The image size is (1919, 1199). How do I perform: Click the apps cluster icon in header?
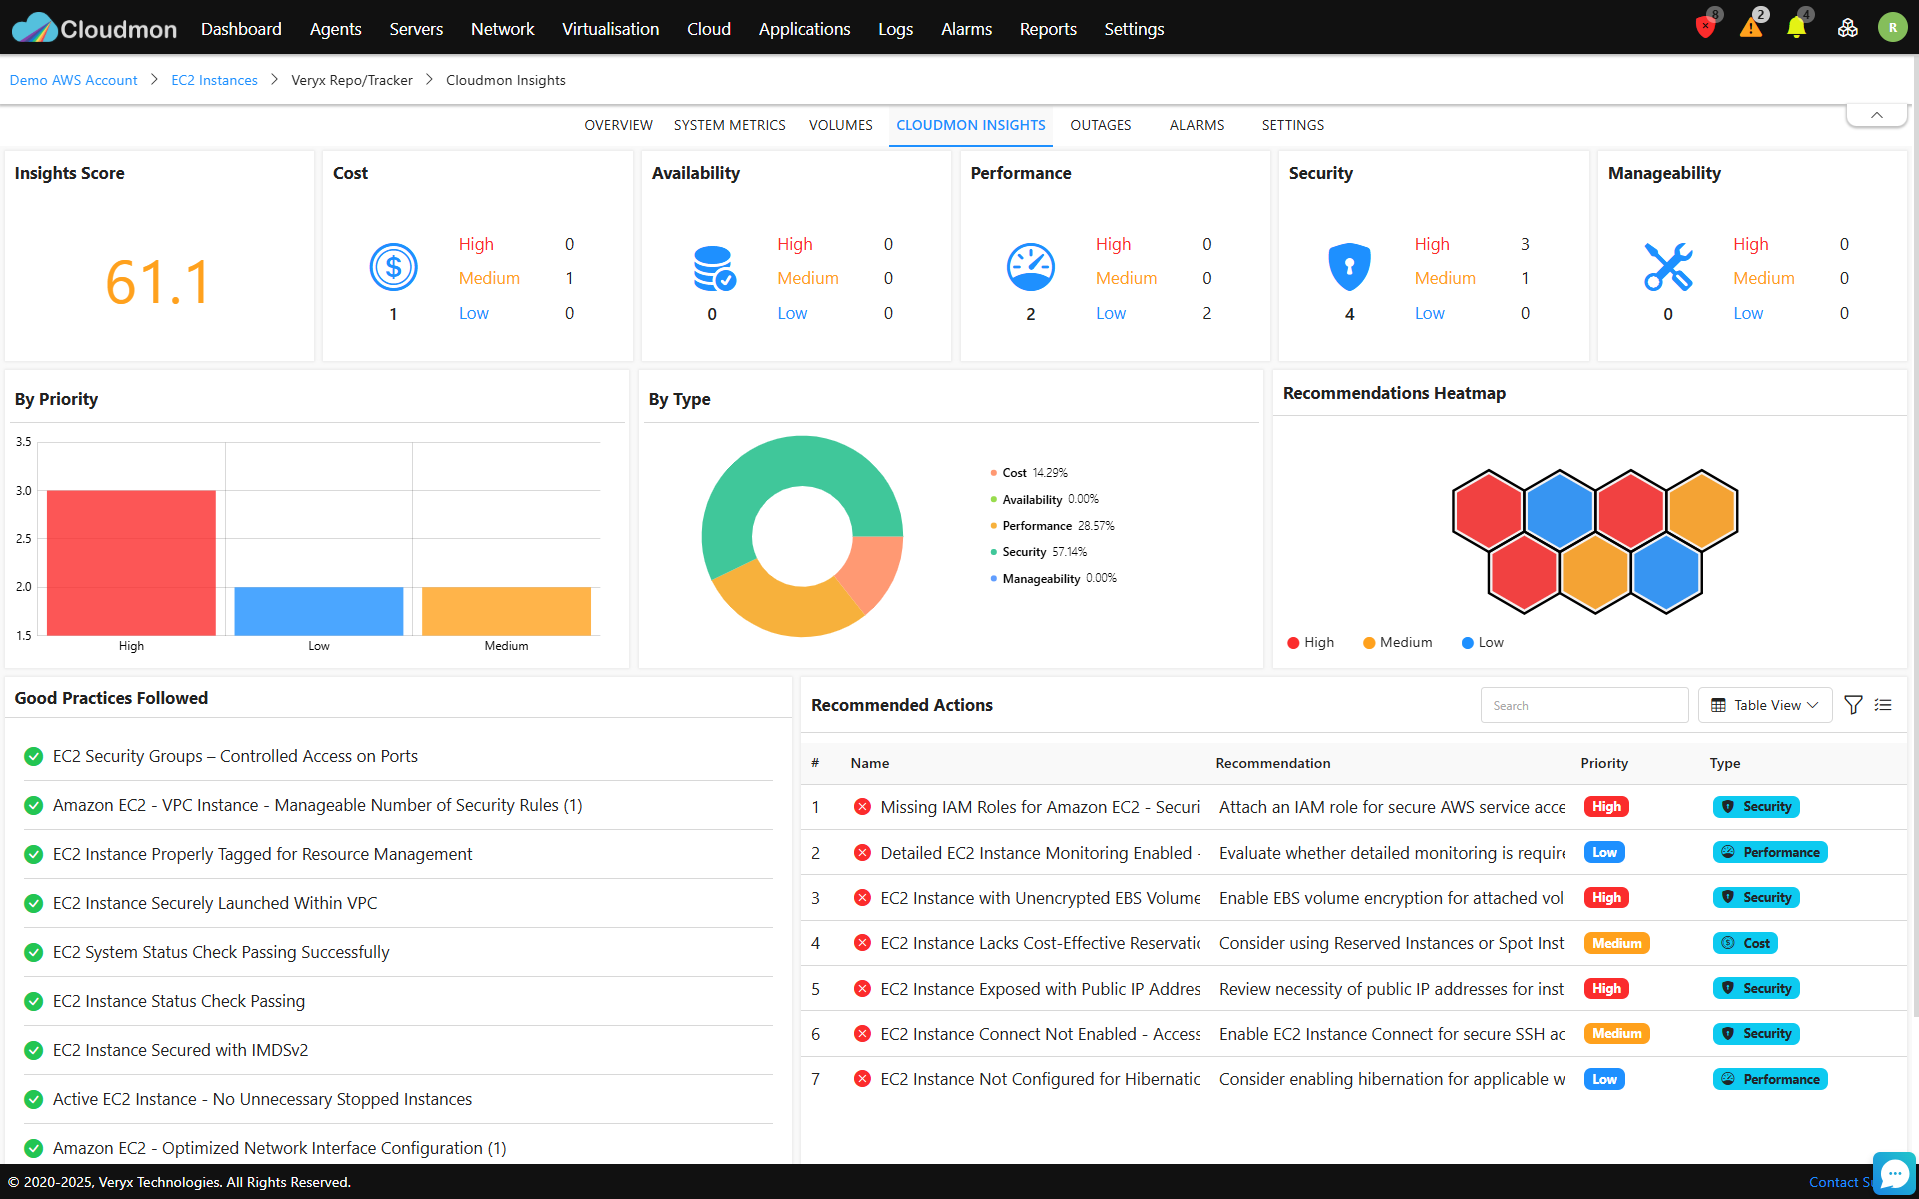pos(1848,28)
